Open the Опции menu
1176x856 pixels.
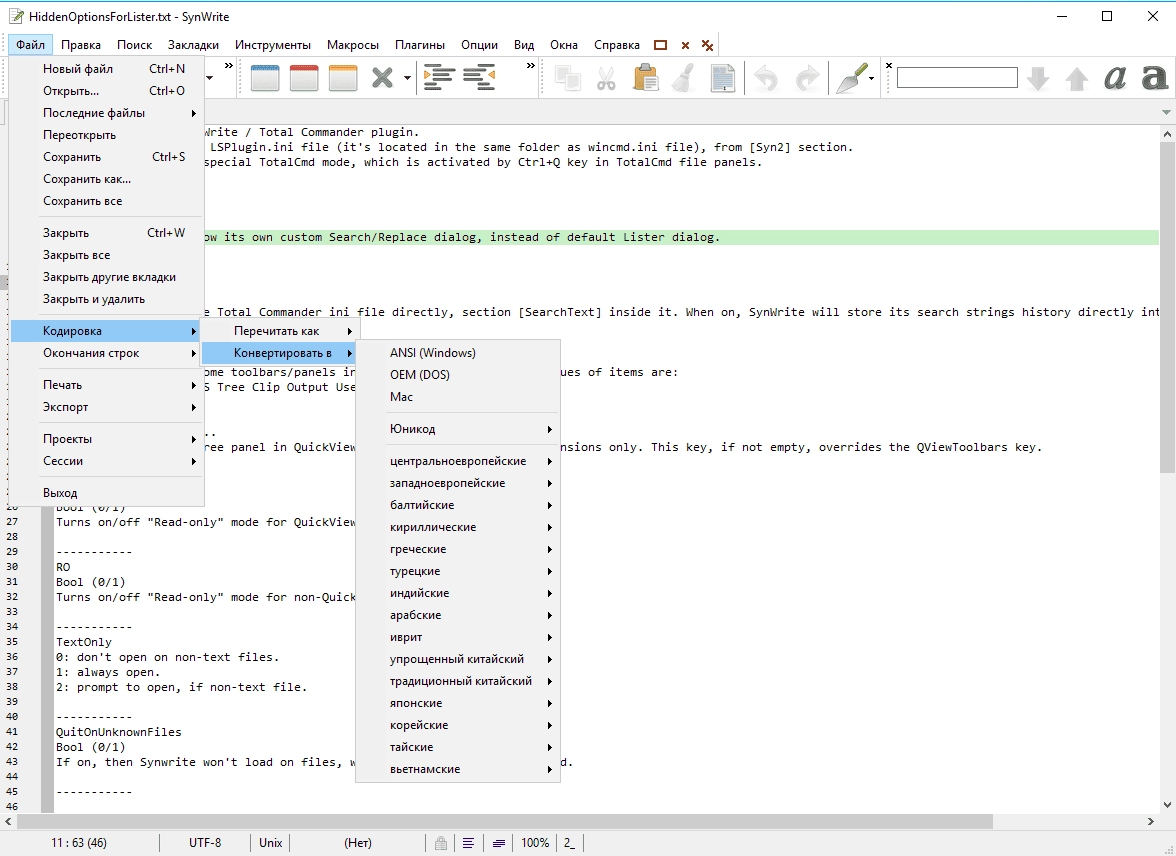(479, 45)
